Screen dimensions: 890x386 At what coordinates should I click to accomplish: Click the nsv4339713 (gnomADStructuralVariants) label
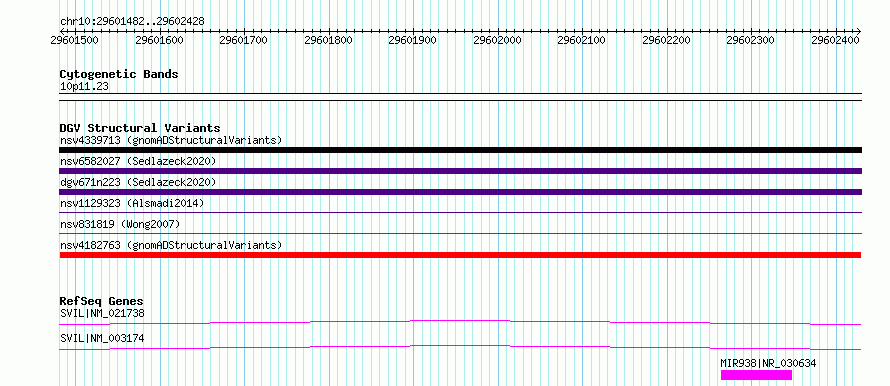coord(171,140)
